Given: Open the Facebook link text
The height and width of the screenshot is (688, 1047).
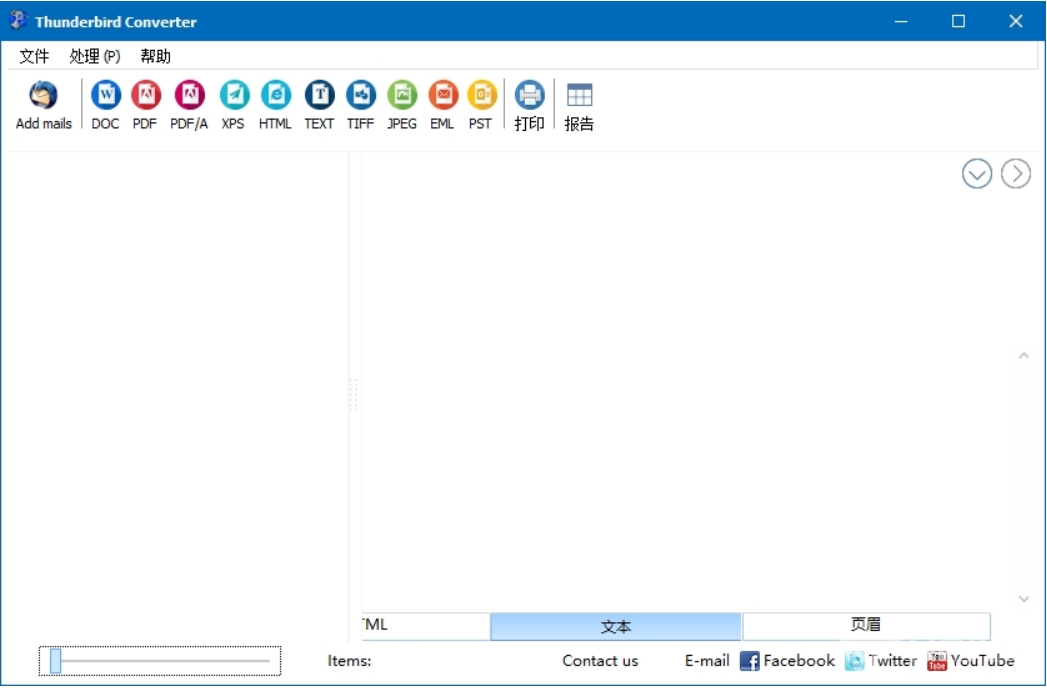Looking at the screenshot, I should 799,661.
